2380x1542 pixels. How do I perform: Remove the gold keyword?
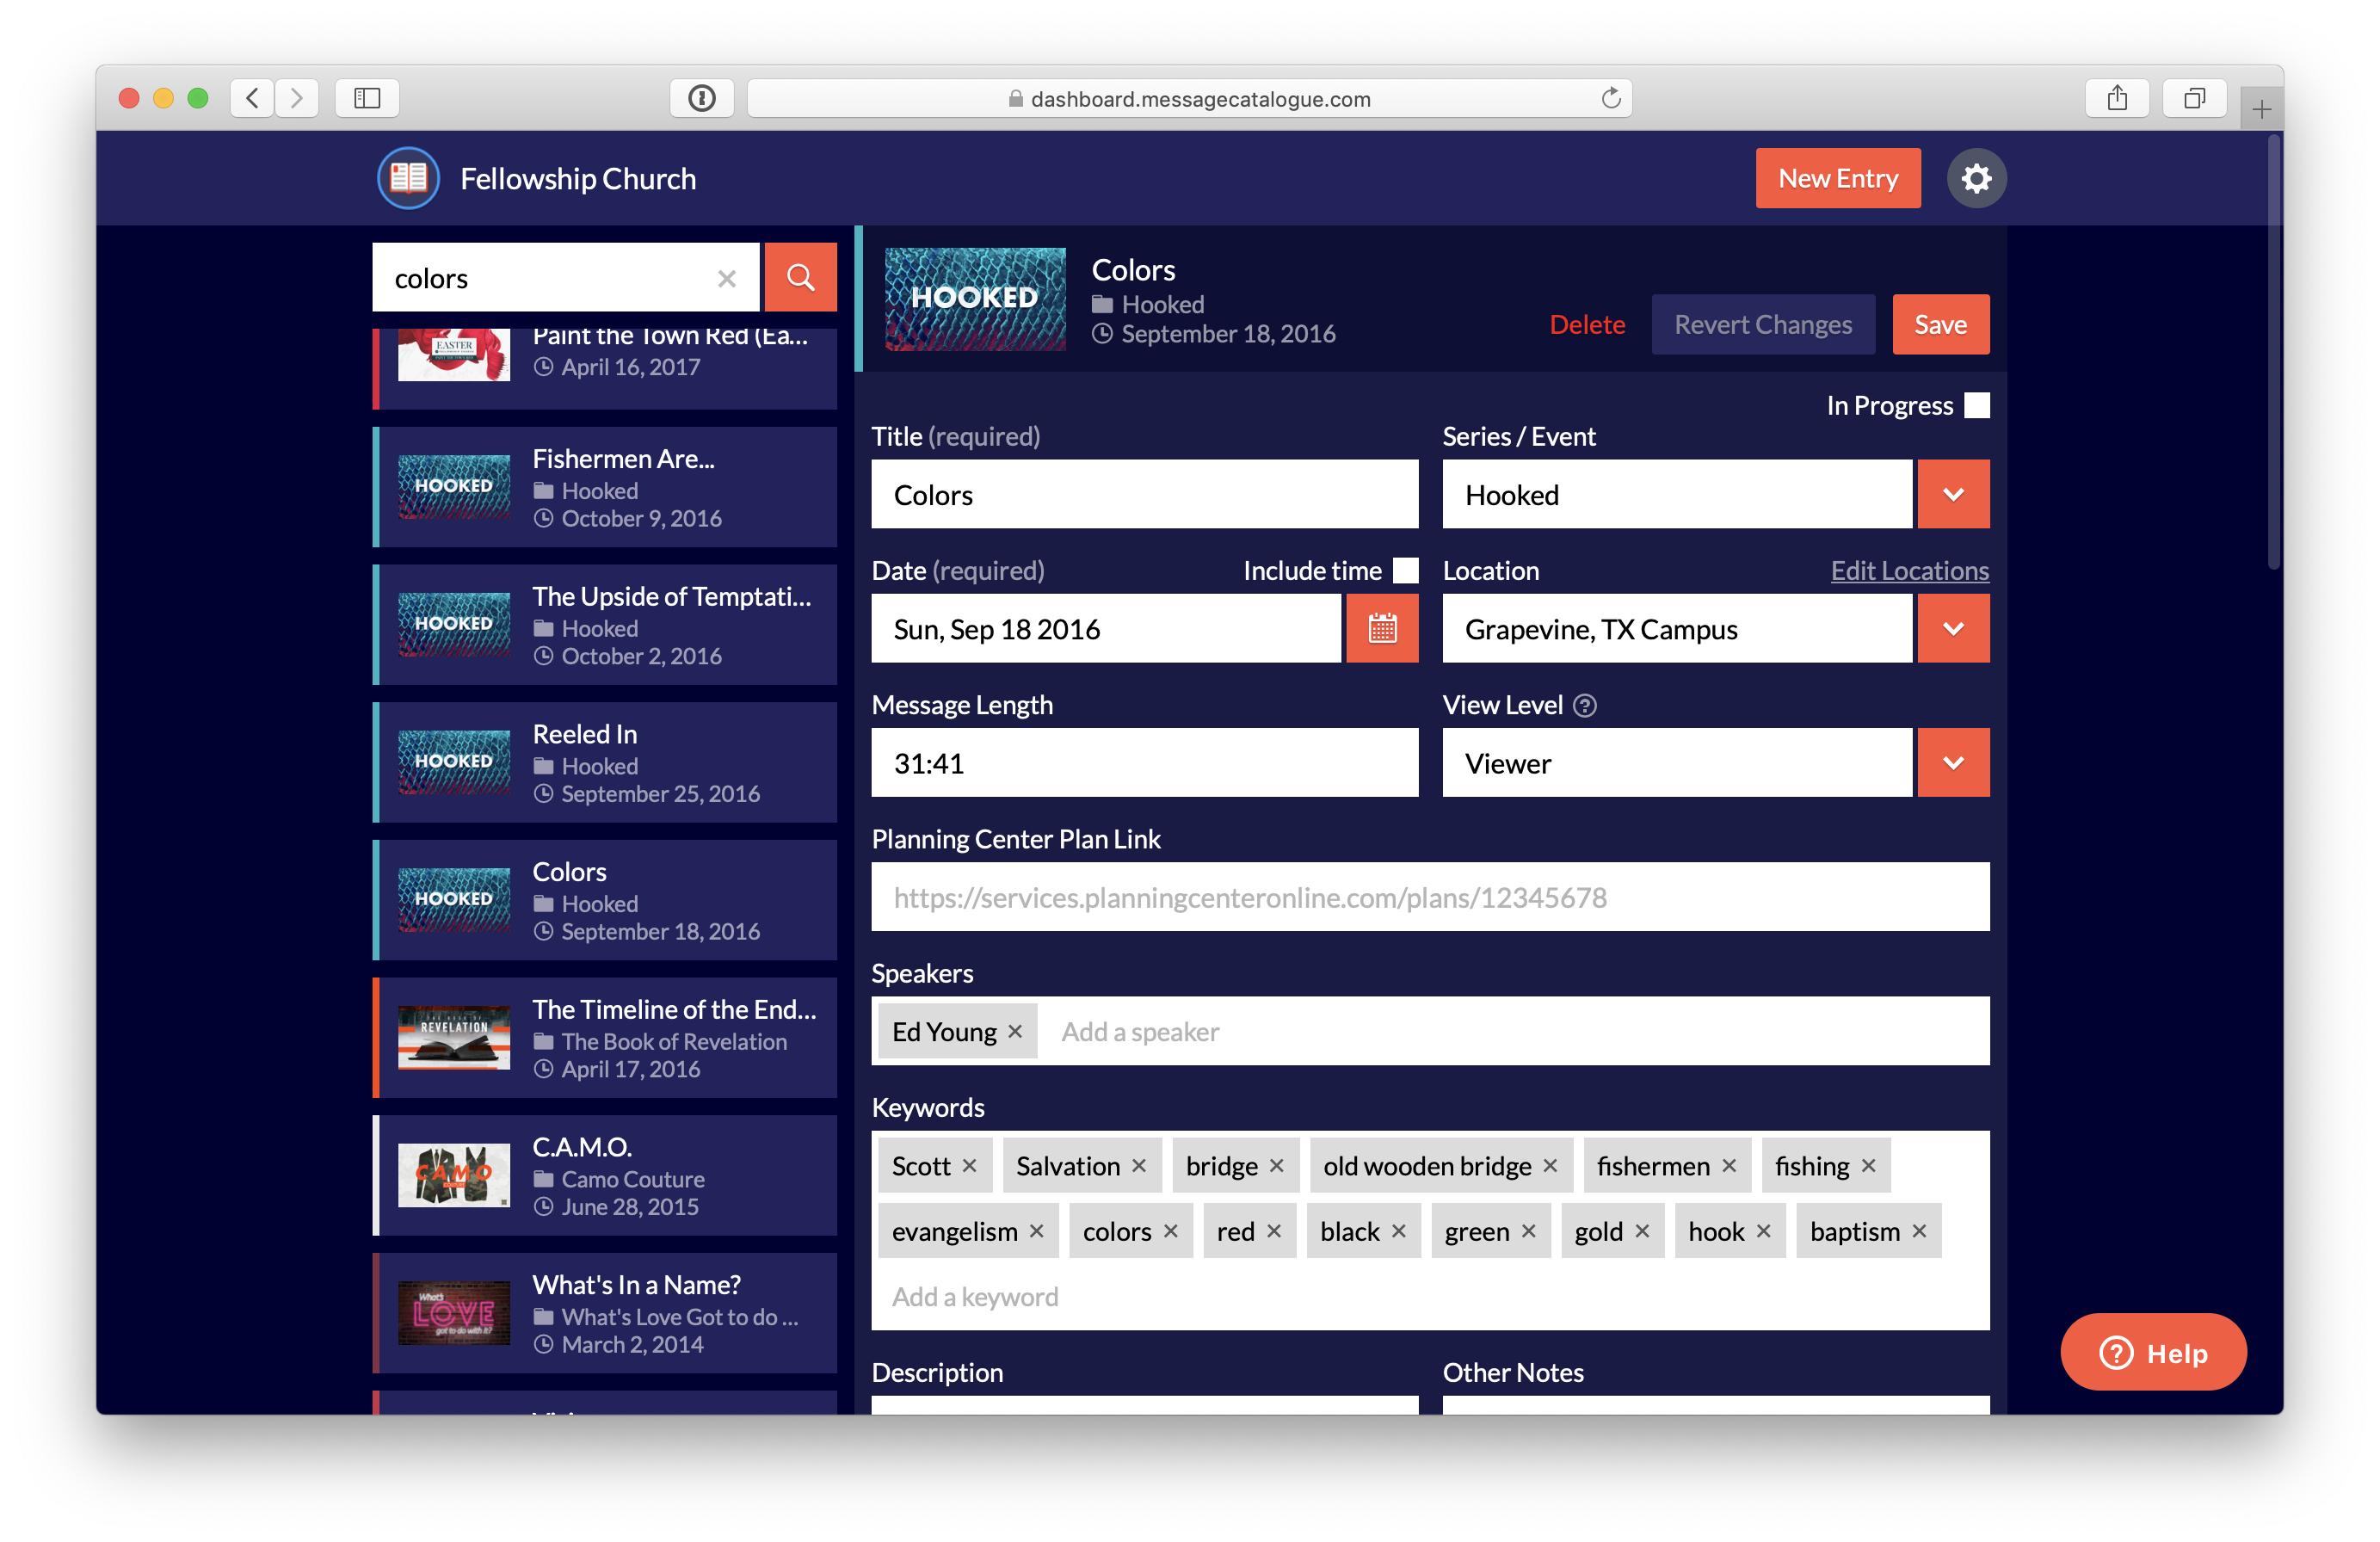click(1642, 1231)
